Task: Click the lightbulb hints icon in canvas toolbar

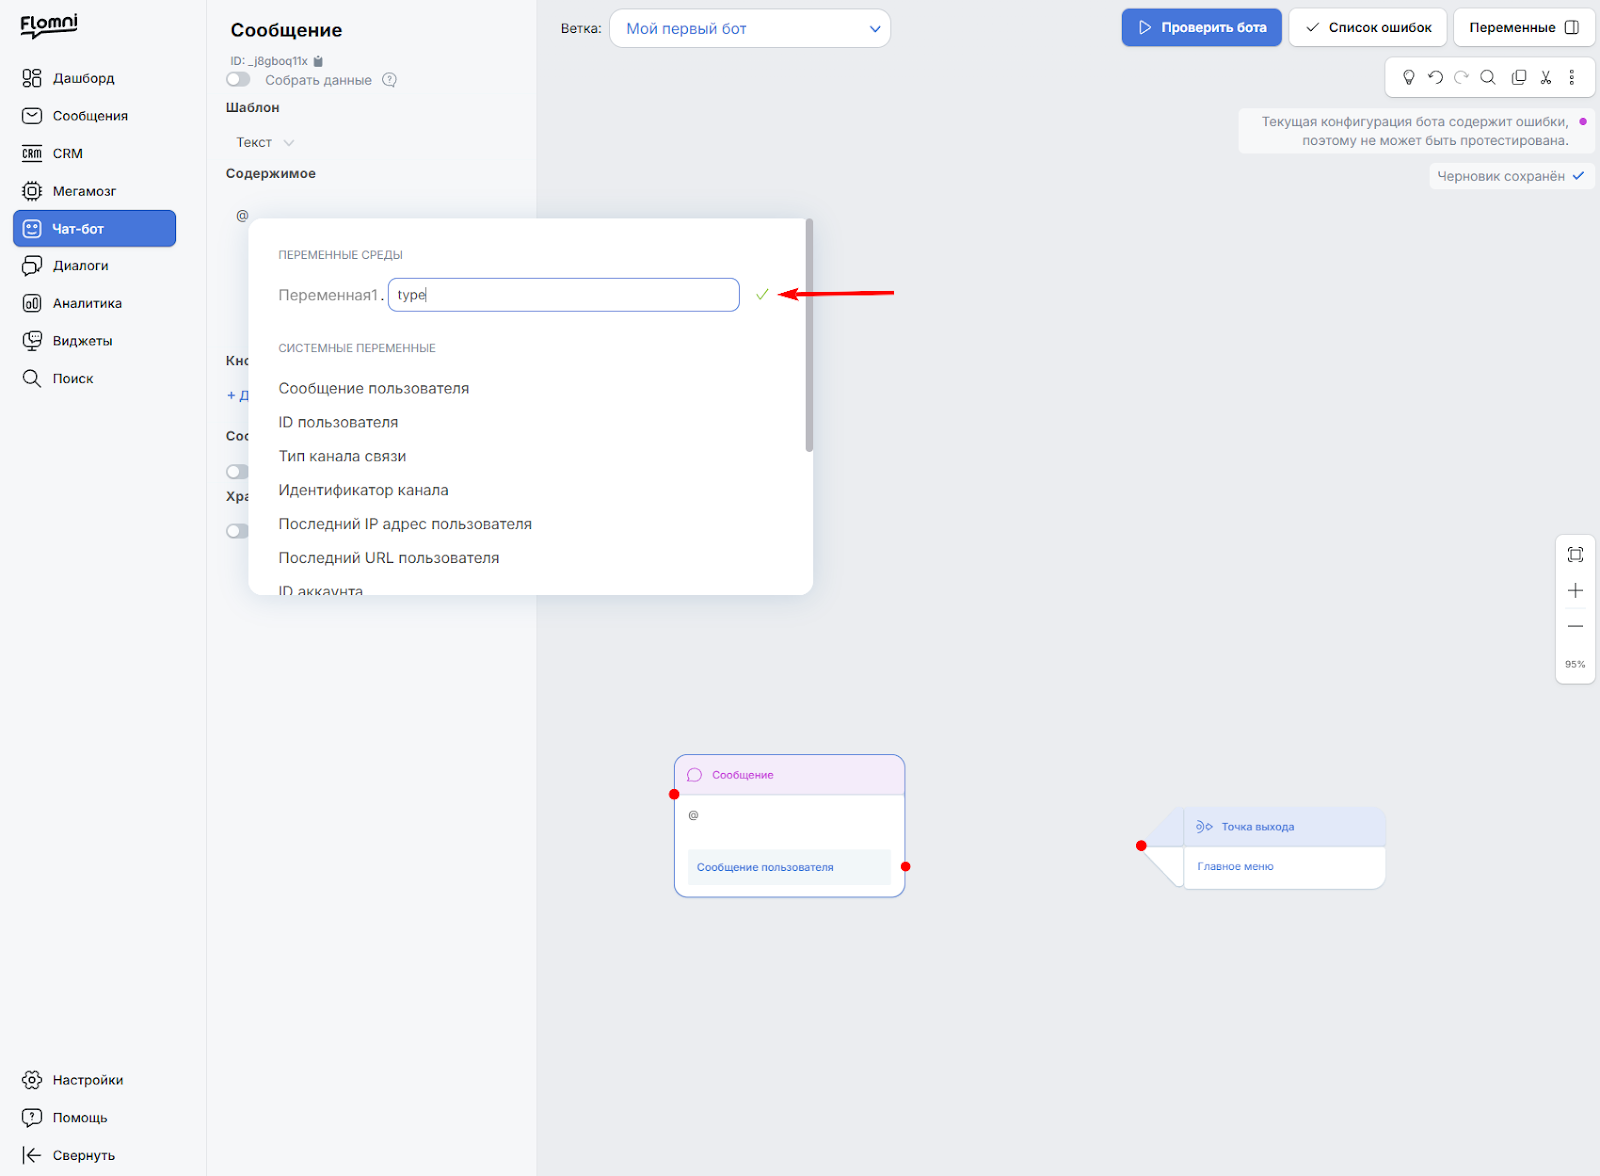Action: [x=1409, y=77]
